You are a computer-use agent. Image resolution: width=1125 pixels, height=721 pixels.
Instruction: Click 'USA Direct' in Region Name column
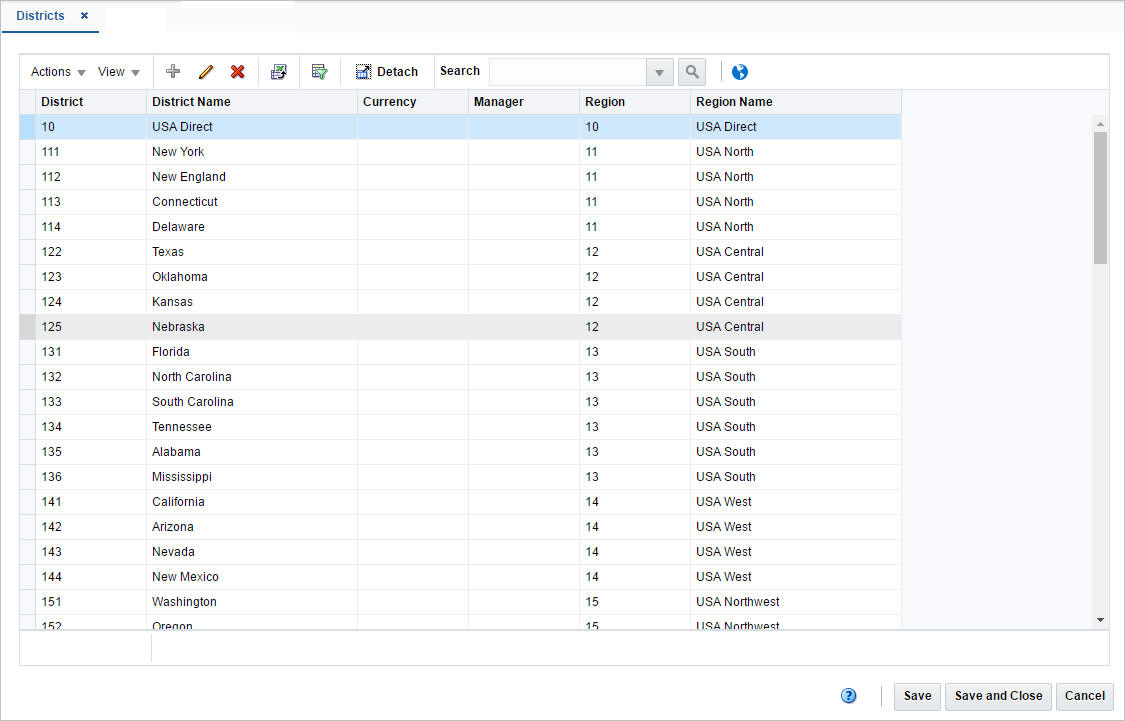[796, 127]
